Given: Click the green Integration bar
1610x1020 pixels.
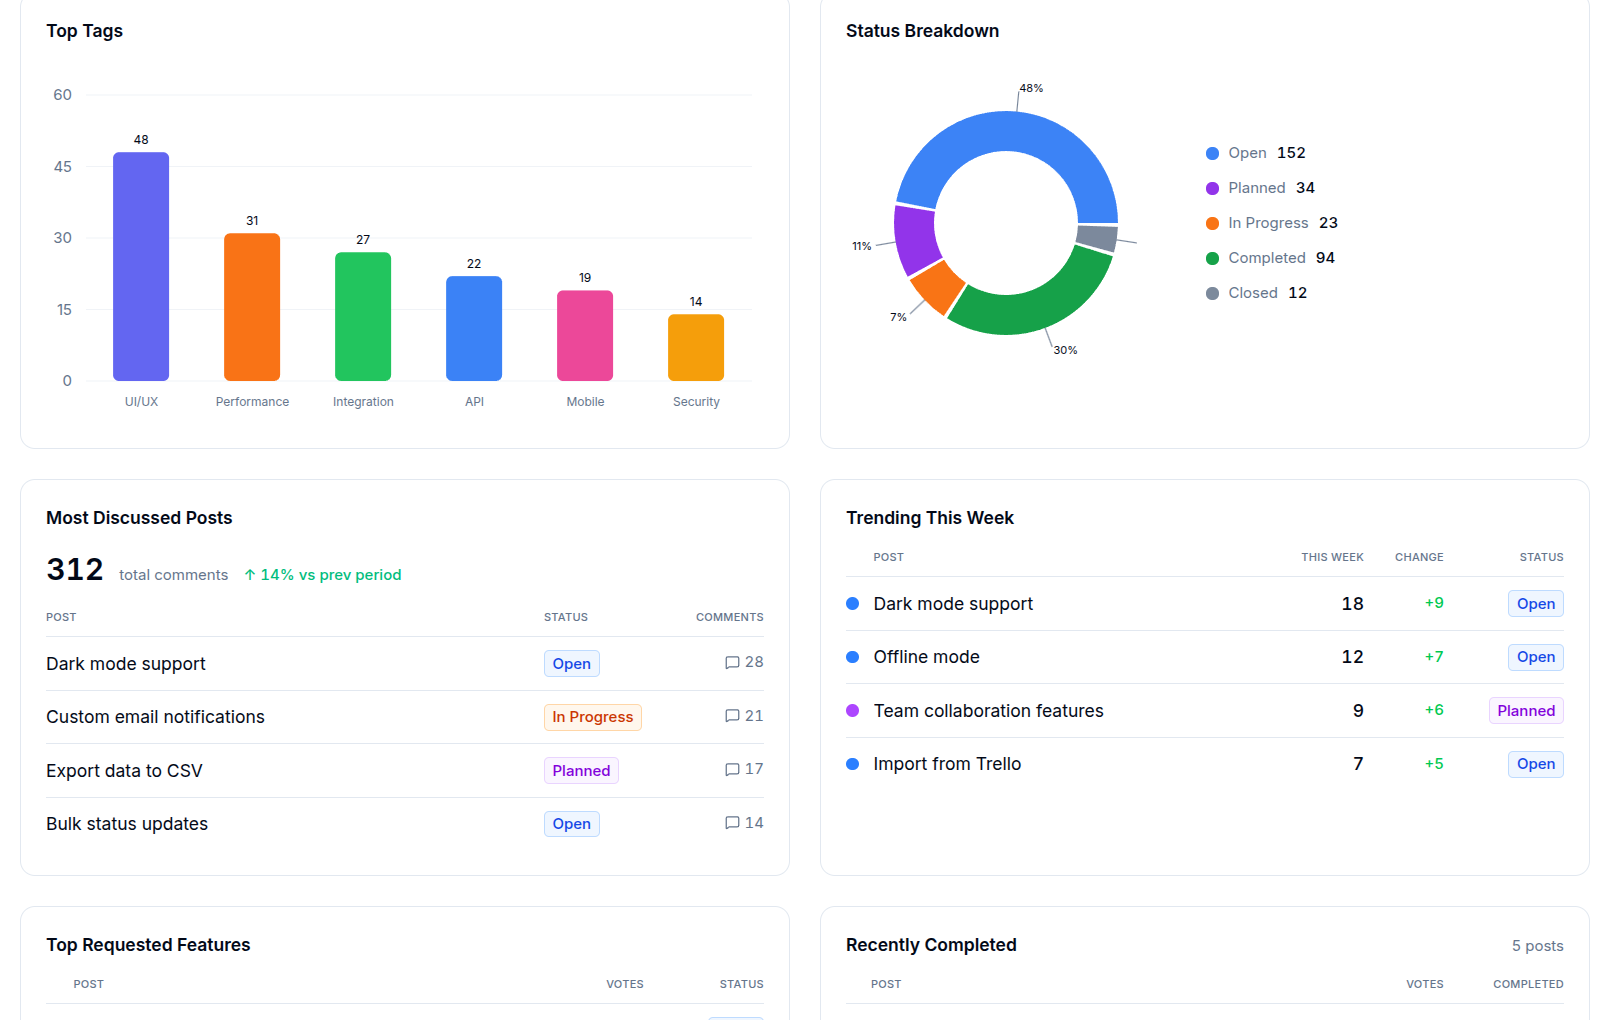Looking at the screenshot, I should tap(363, 317).
